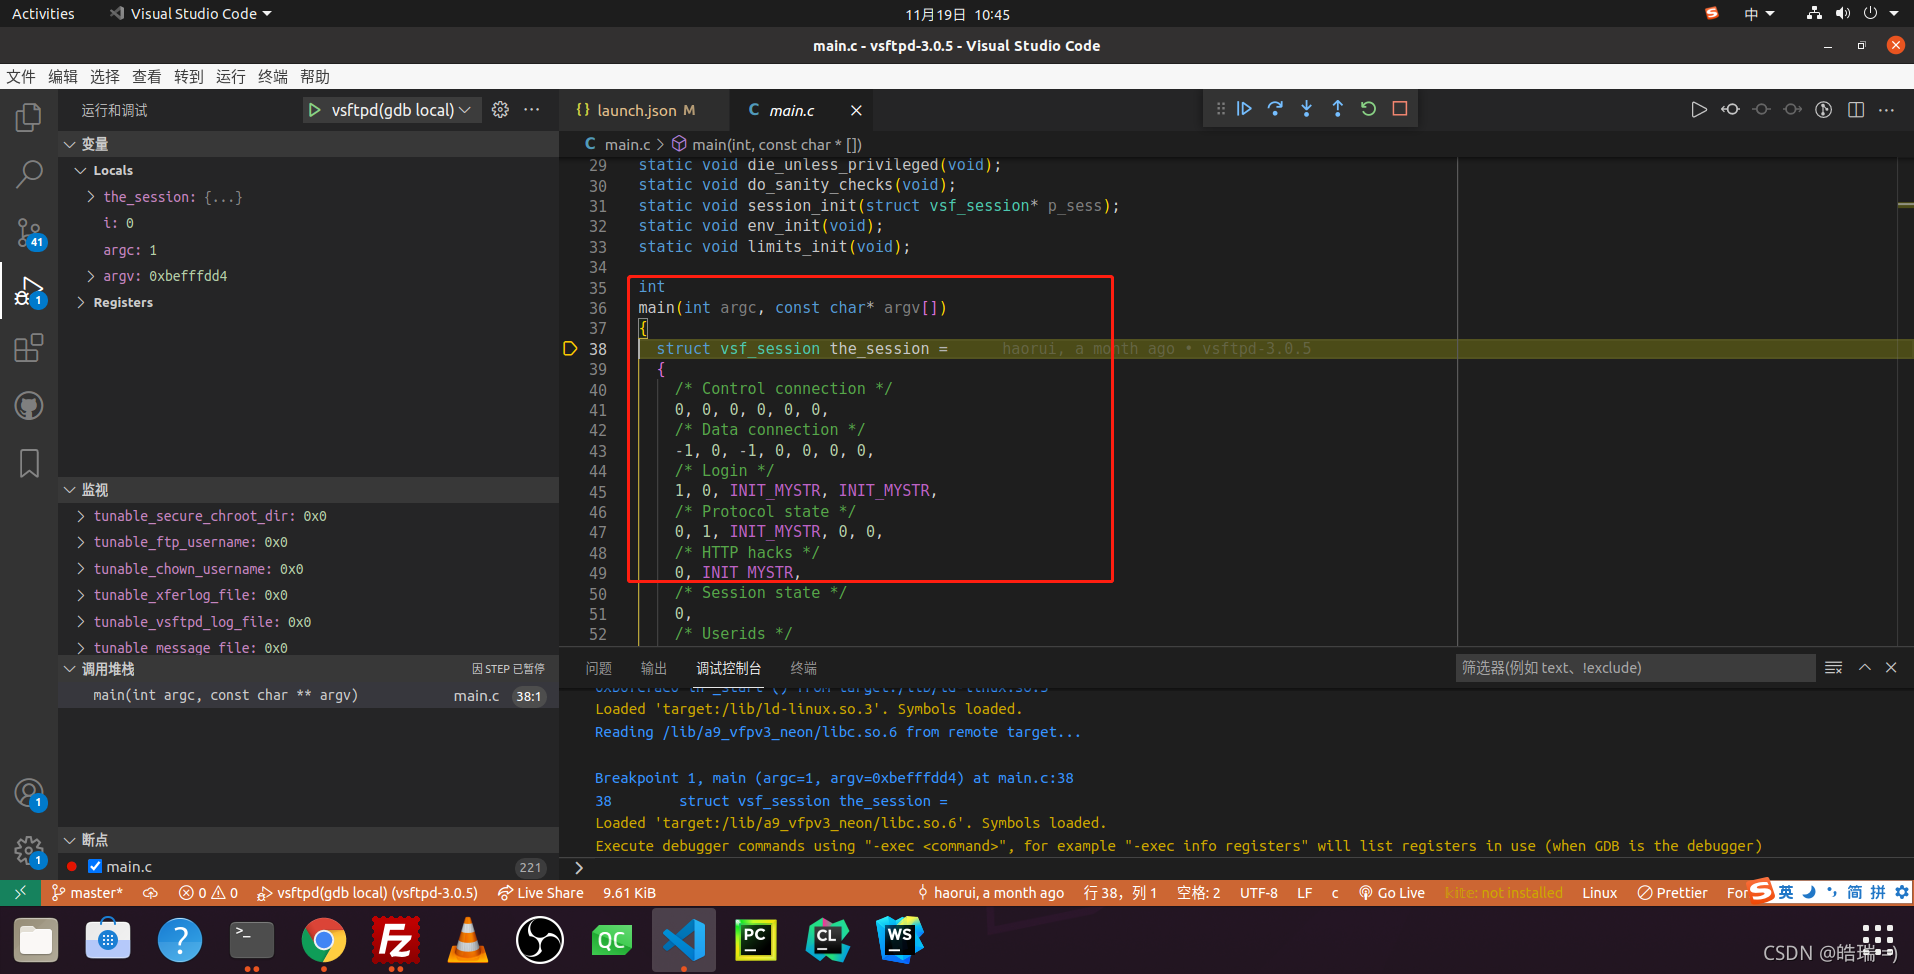
Task: Open the Search view in activity bar
Action: (29, 175)
